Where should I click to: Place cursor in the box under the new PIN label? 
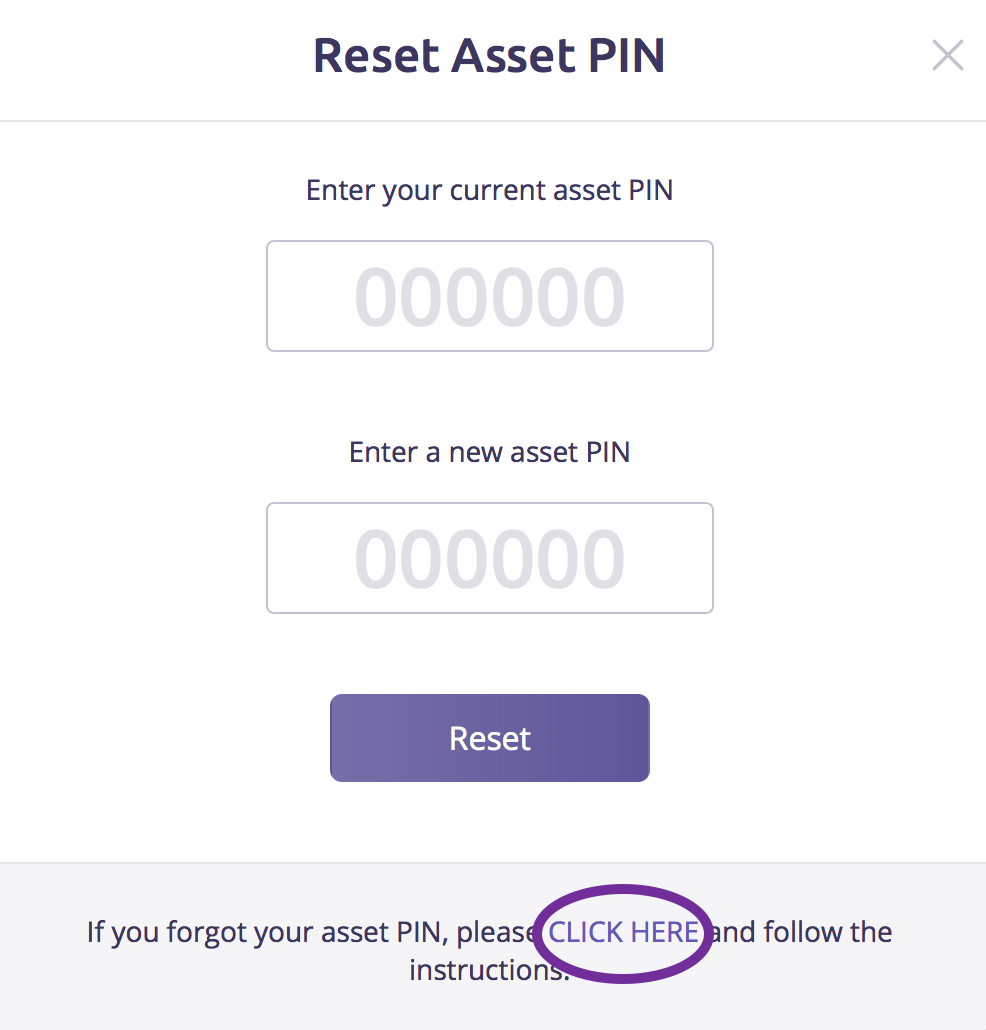click(x=490, y=558)
